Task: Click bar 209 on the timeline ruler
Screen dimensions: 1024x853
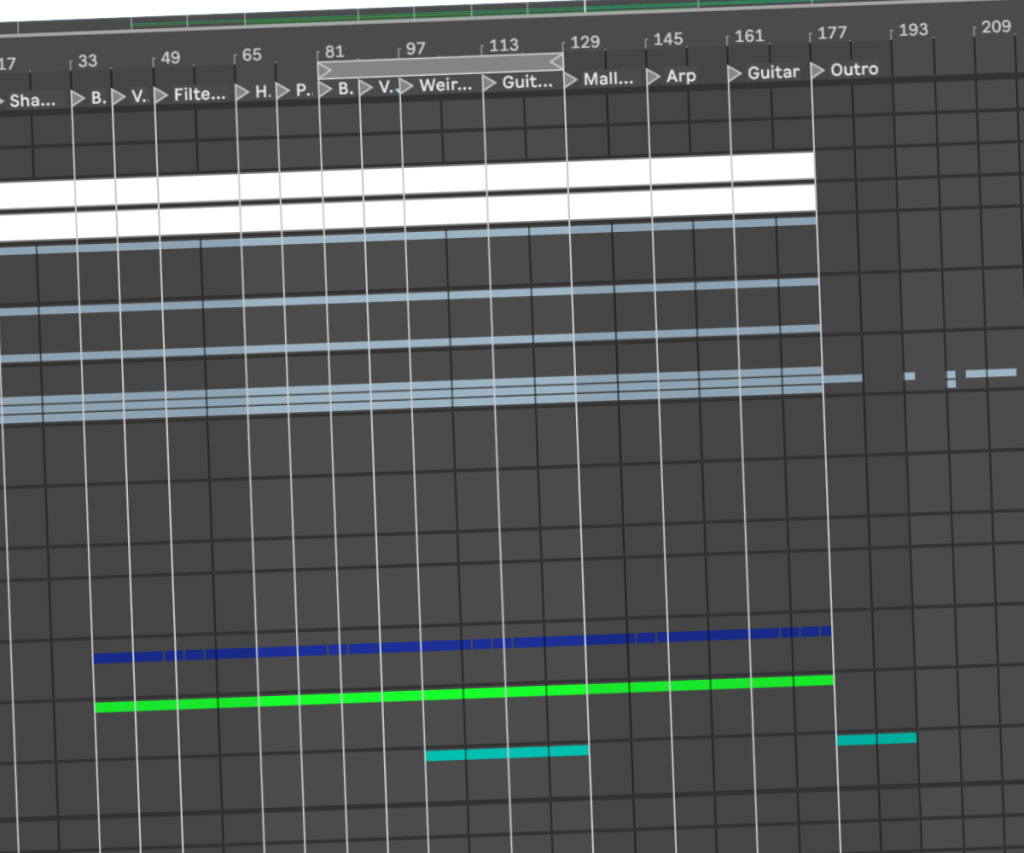Action: [x=994, y=27]
